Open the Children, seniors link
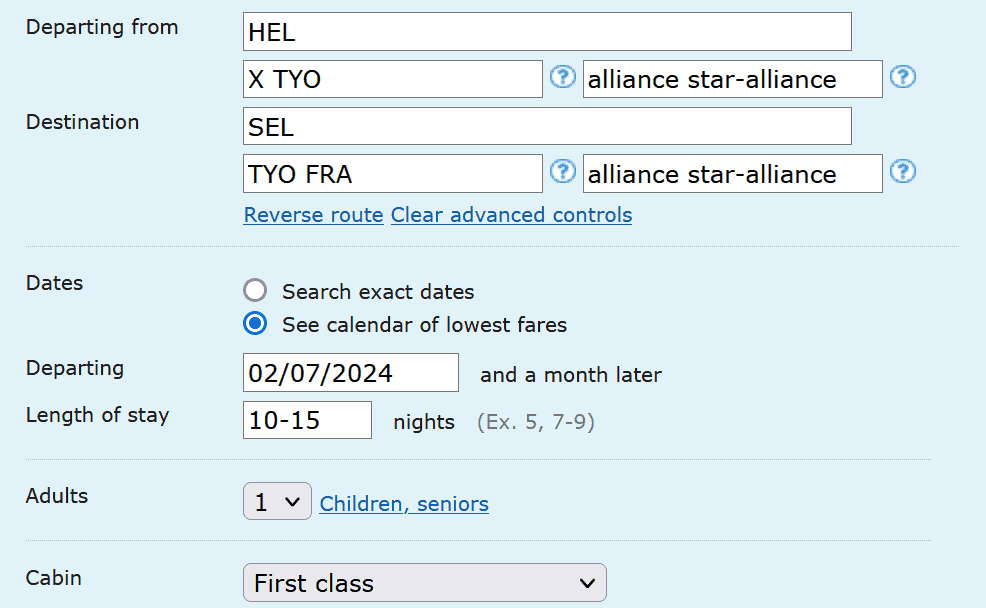The image size is (986, 608). coord(404,504)
